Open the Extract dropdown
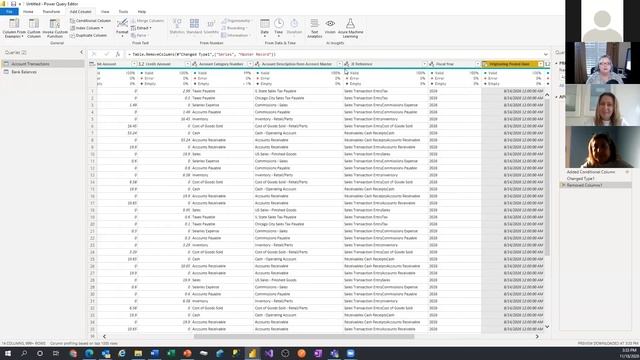Image resolution: width=640 pixels, height=360 pixels. tap(141, 28)
